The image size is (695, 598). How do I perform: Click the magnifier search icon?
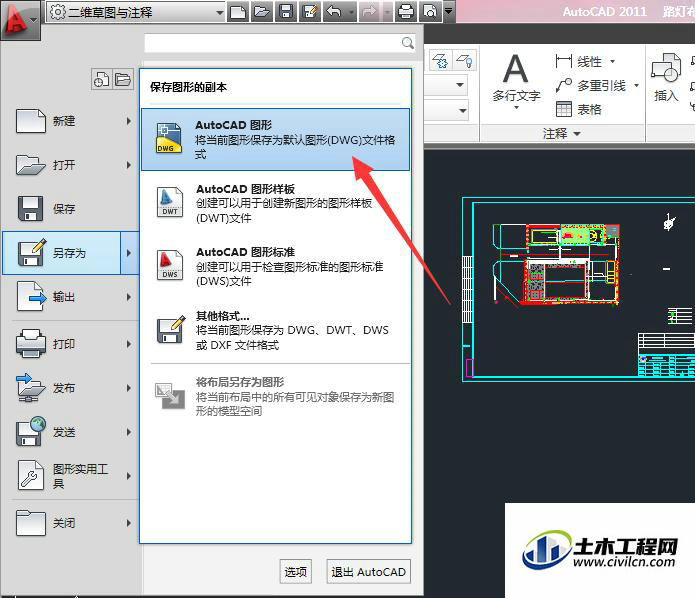pyautogui.click(x=408, y=43)
